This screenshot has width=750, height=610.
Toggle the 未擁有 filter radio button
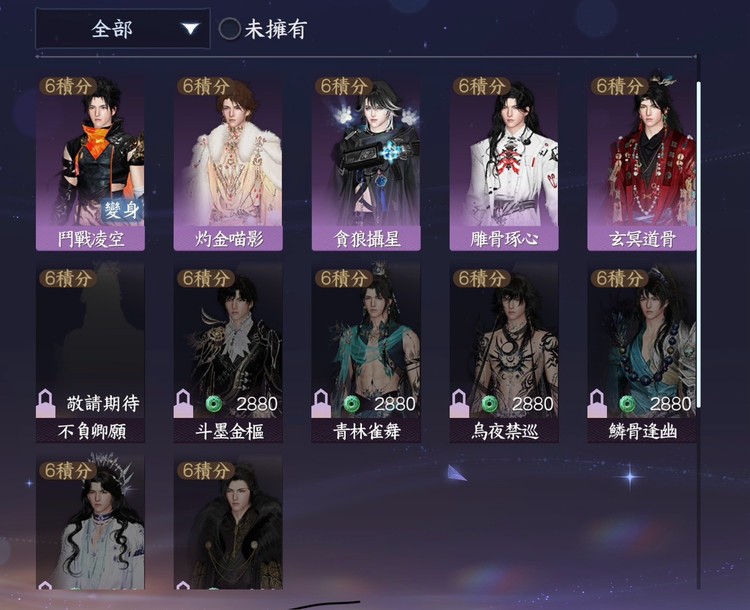(229, 29)
